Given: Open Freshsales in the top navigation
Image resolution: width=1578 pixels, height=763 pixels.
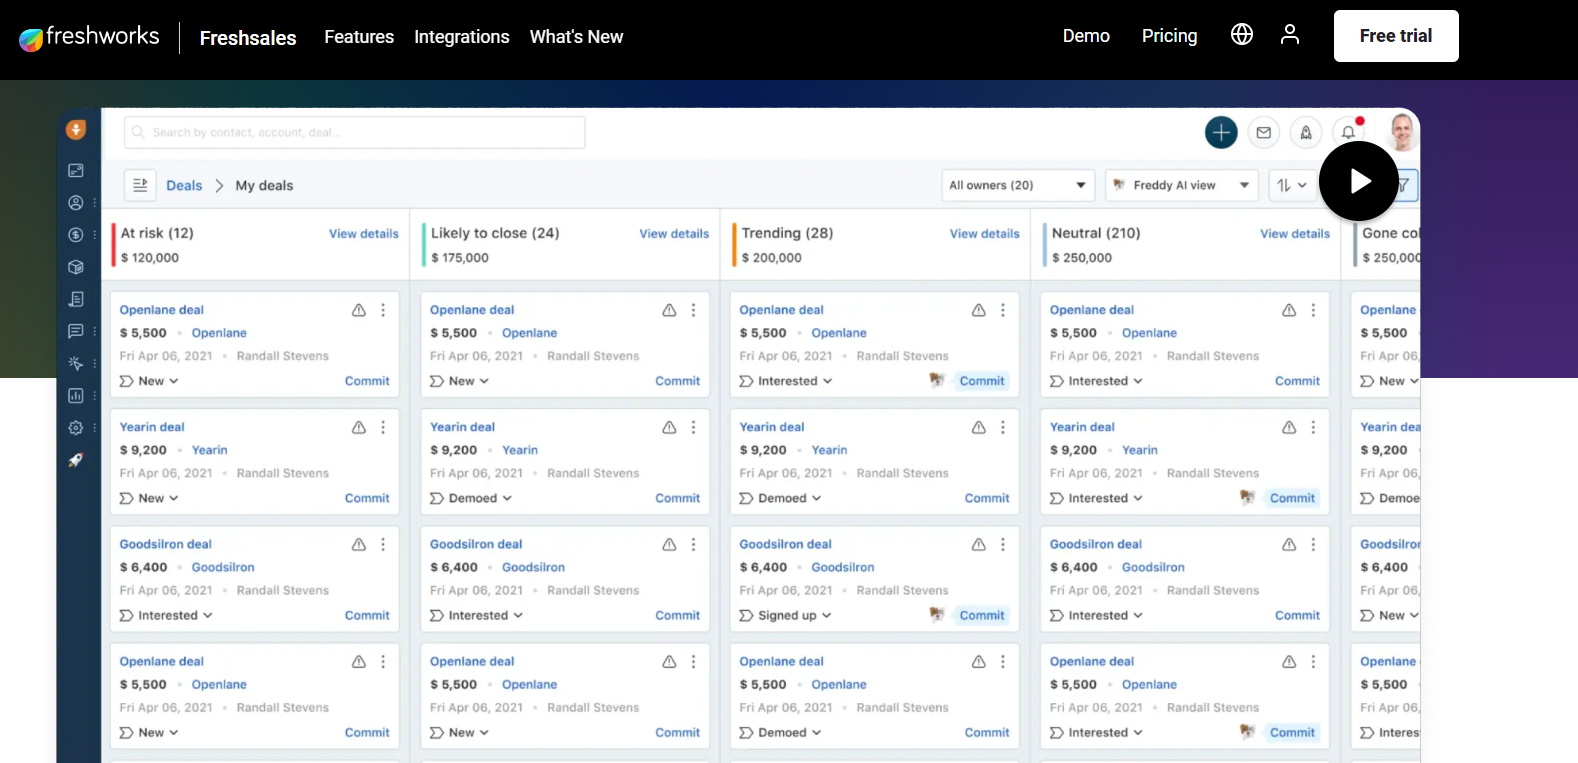Looking at the screenshot, I should (x=248, y=38).
